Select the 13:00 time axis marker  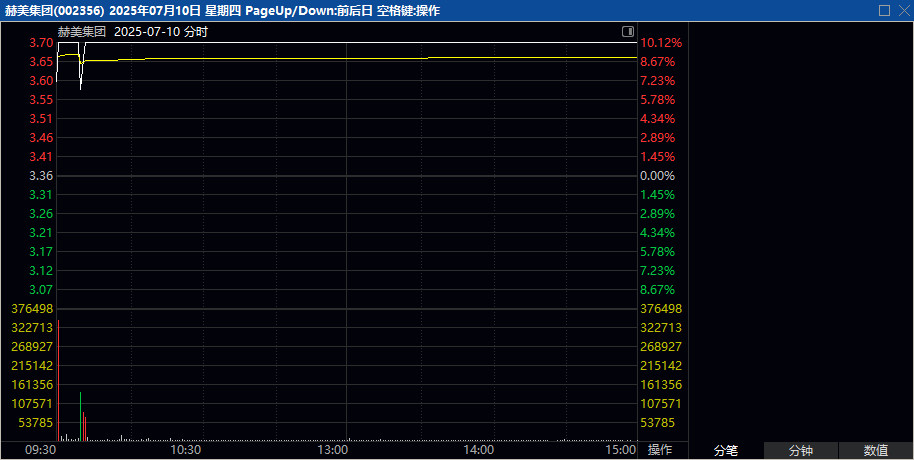tap(332, 450)
